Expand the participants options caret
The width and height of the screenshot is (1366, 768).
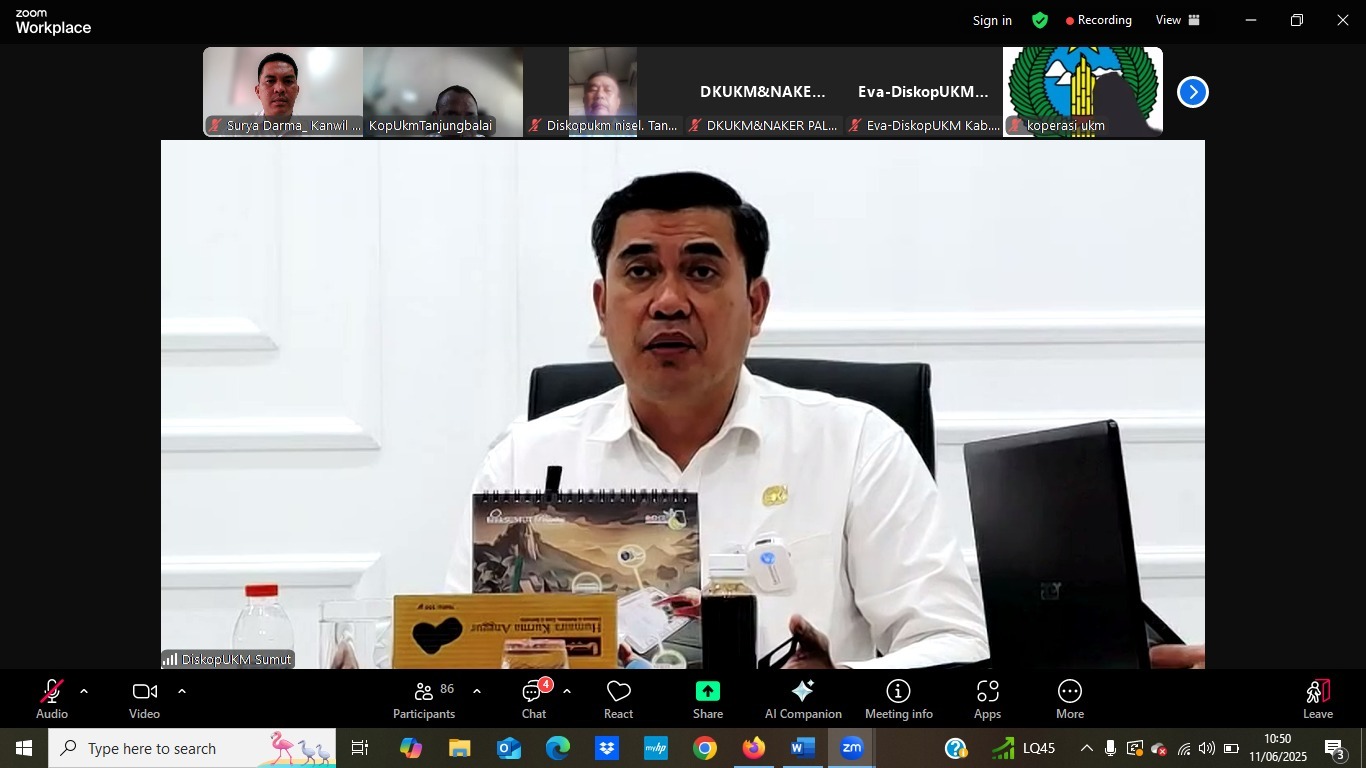[477, 691]
